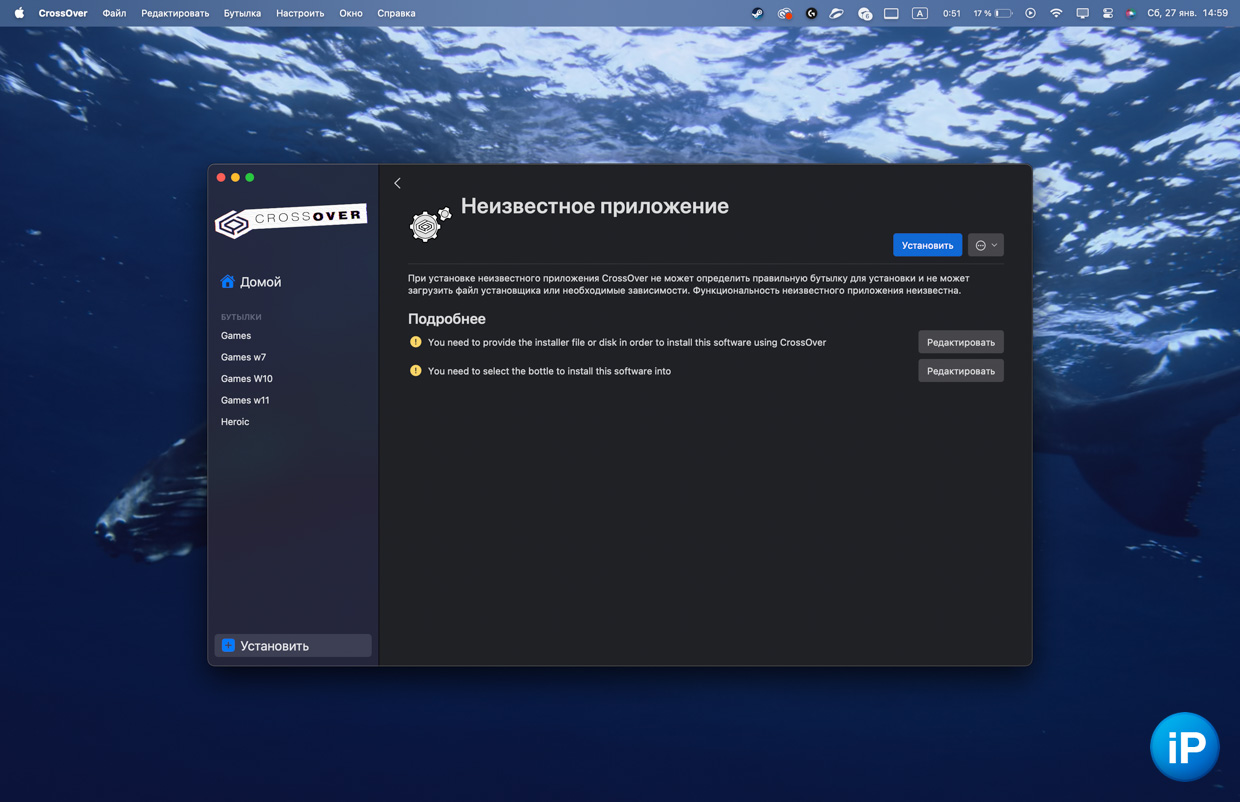Select the Games W10 bottle
Screen dimensions: 1240x802
point(247,379)
